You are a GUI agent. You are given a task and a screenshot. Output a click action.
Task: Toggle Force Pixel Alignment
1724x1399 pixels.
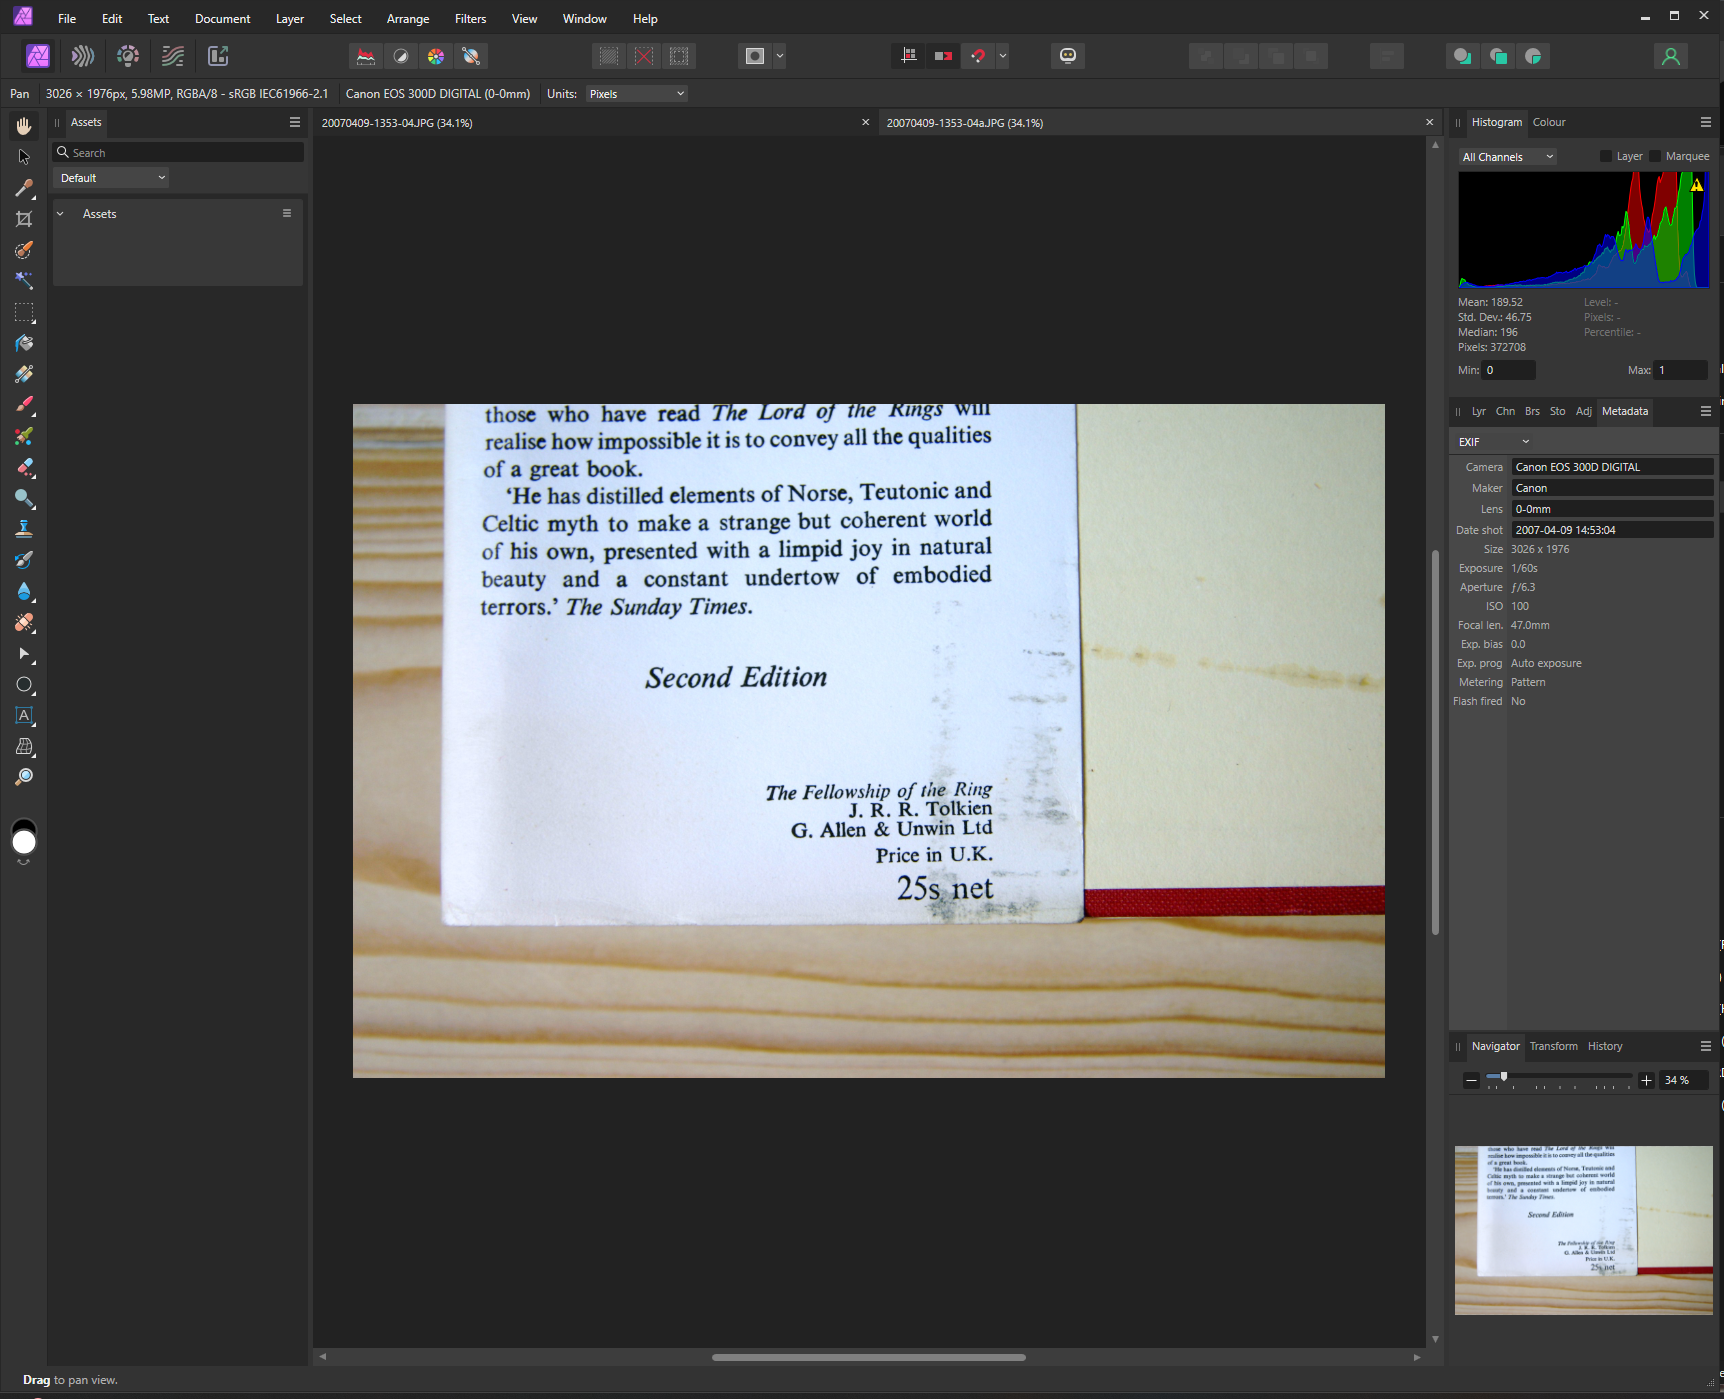[x=909, y=56]
